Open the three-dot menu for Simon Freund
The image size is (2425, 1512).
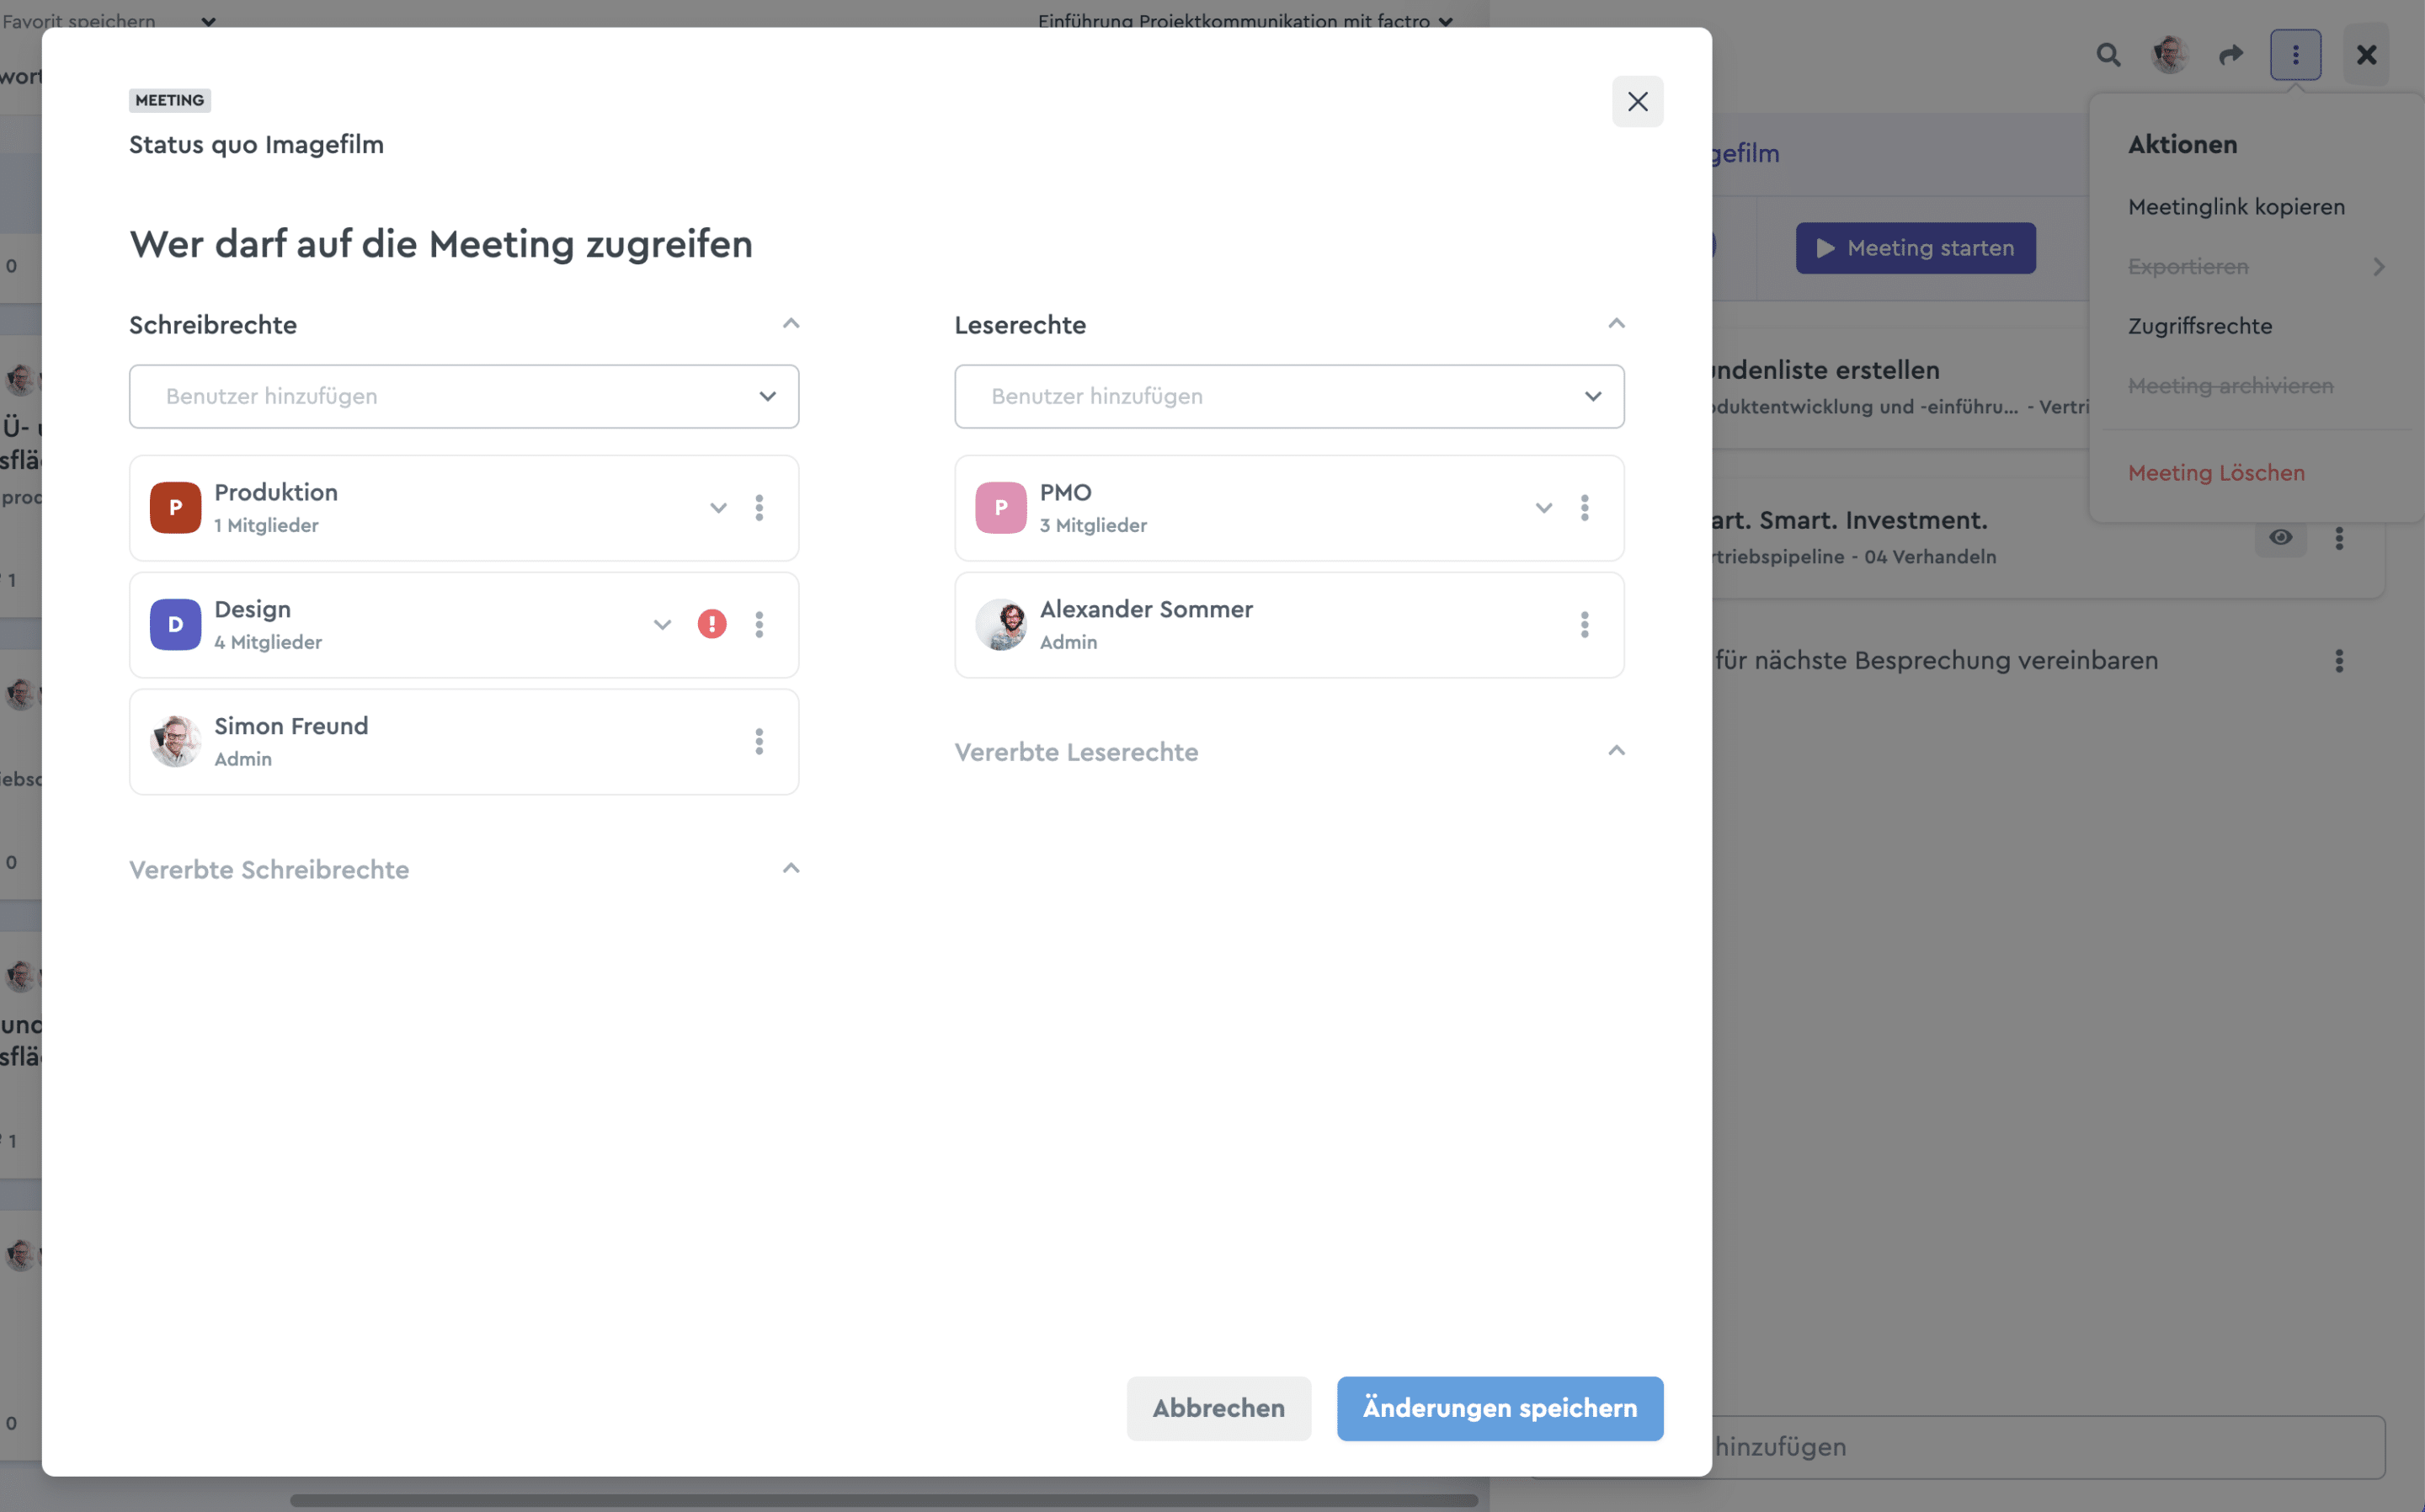(x=759, y=742)
